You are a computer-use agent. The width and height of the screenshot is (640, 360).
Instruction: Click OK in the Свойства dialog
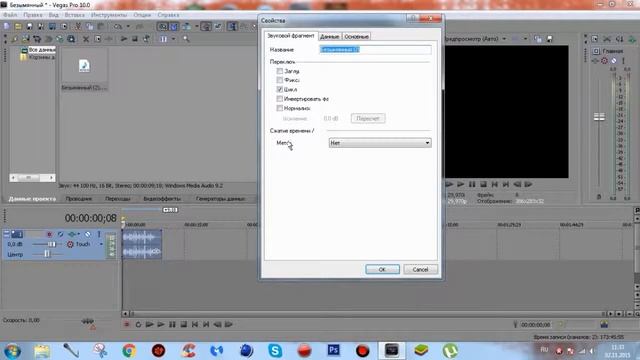382,269
